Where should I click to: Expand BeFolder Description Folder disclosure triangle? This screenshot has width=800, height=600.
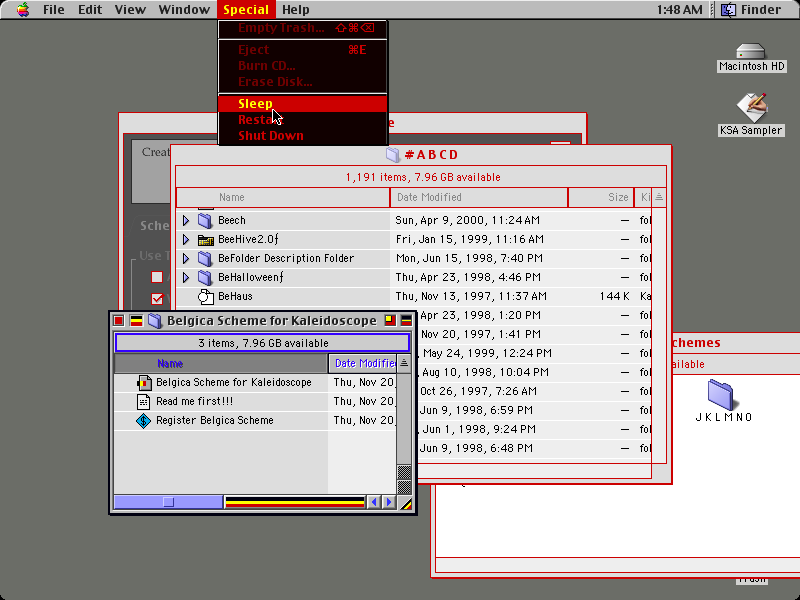click(186, 258)
